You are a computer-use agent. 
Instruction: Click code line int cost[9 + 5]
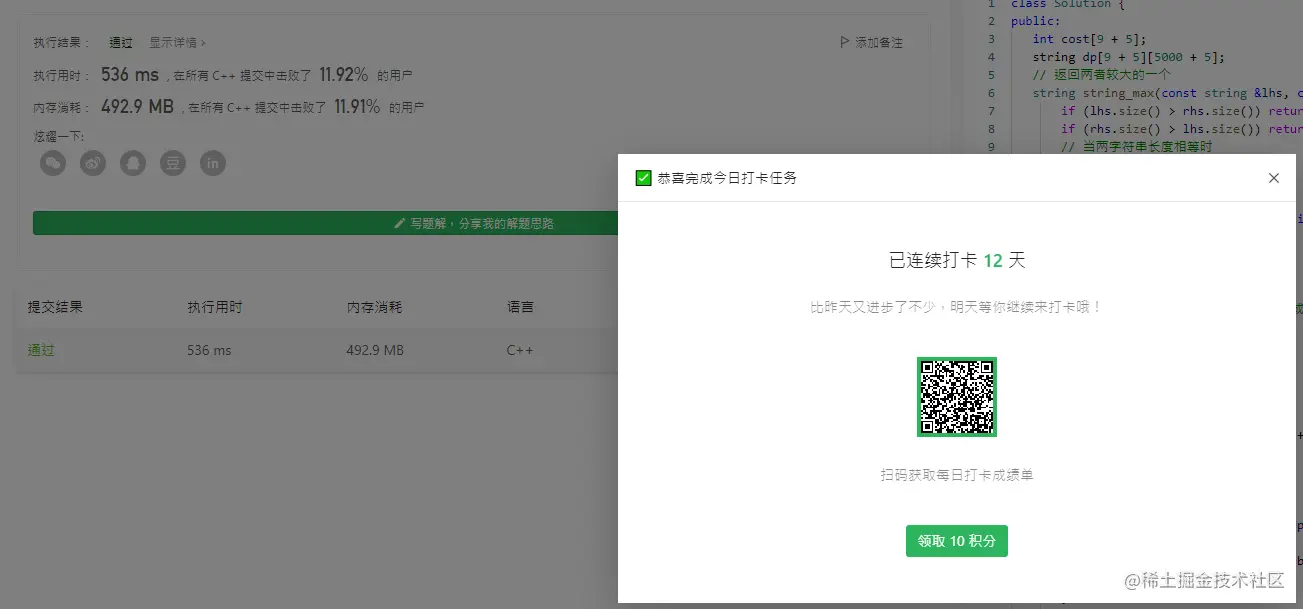pyautogui.click(x=1089, y=39)
